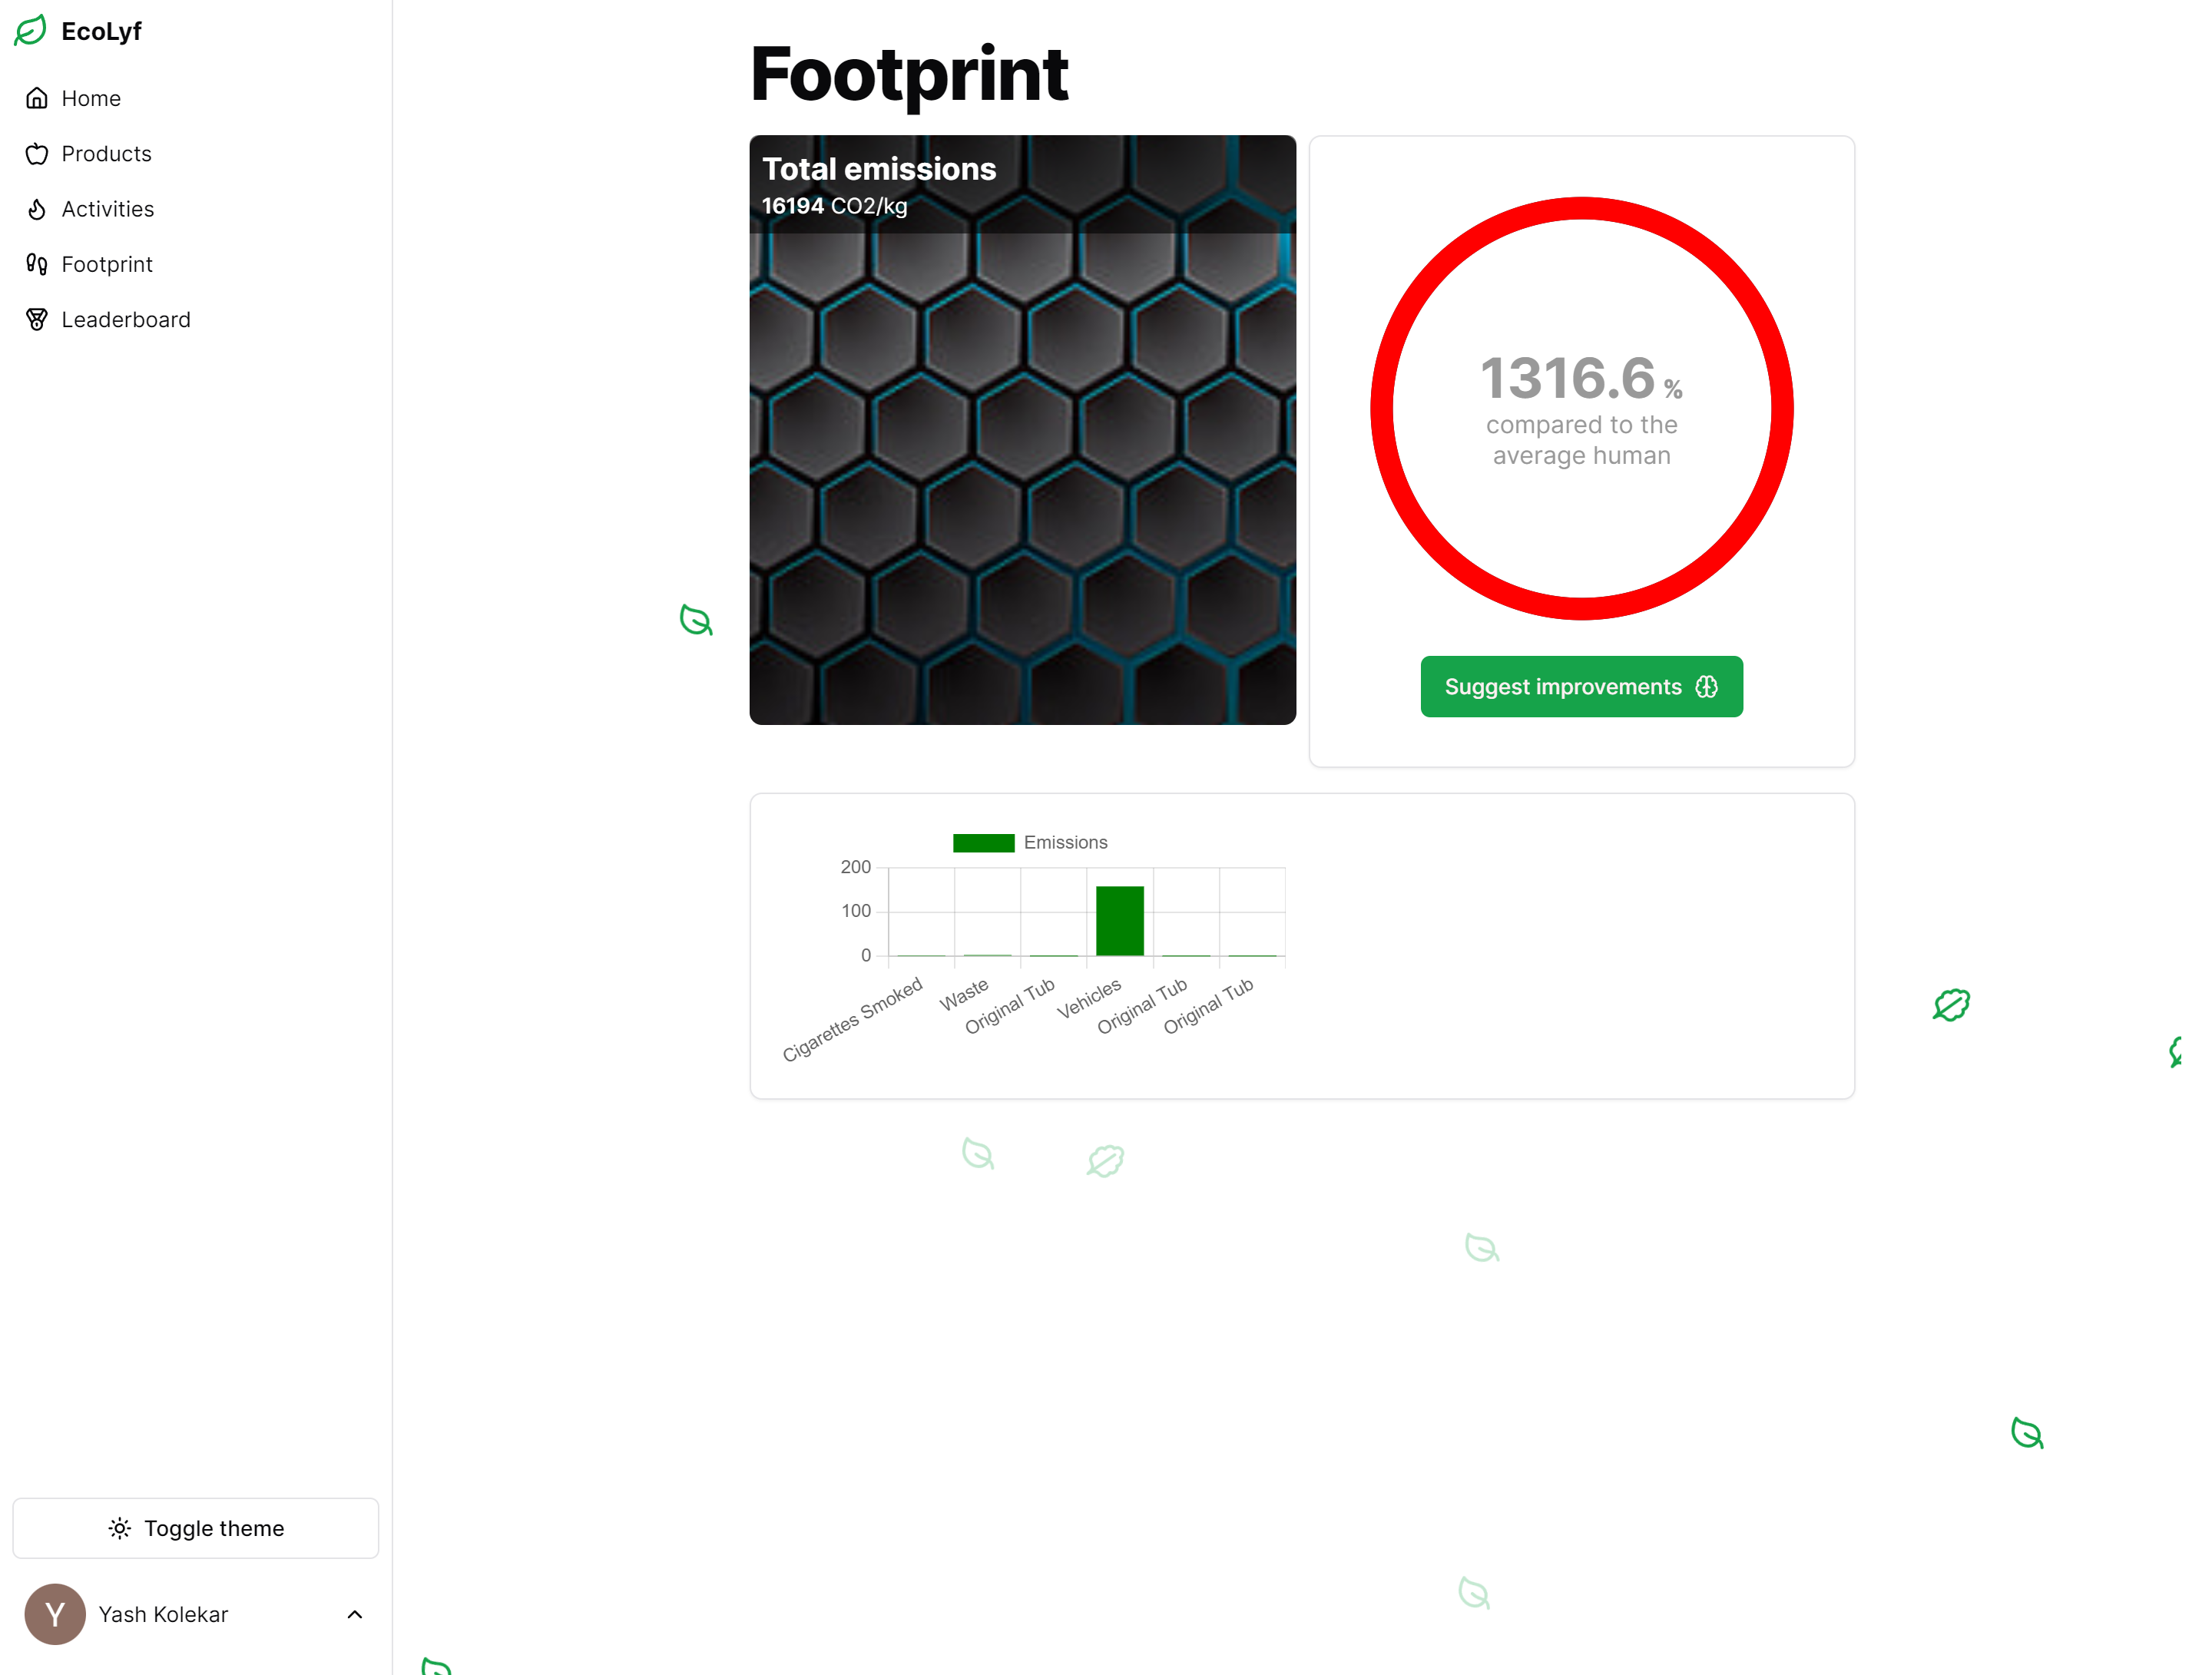The image size is (2212, 1675).
Task: Click the house icon beside Home
Action: (x=37, y=97)
